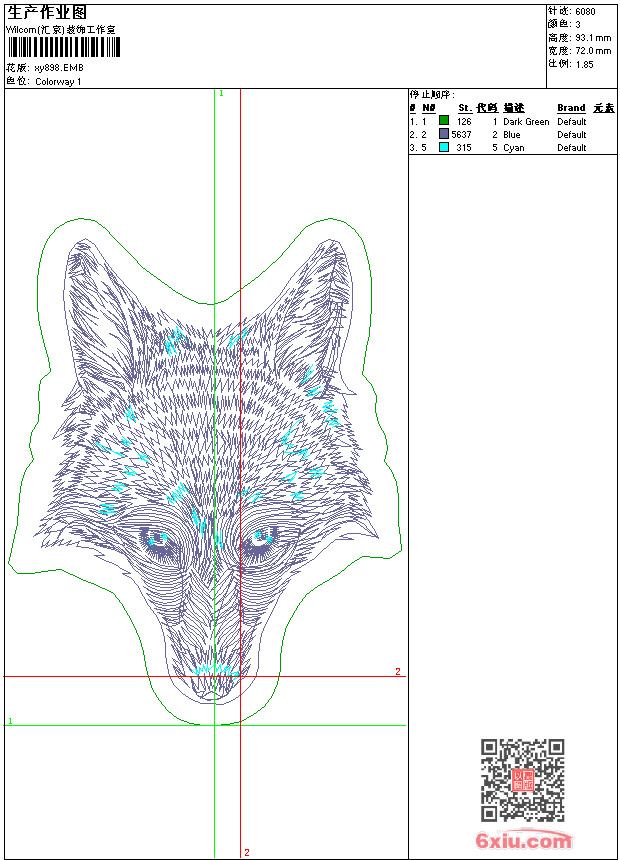Click the Dark Green color swatch
The width and height of the screenshot is (620, 860).
444,121
